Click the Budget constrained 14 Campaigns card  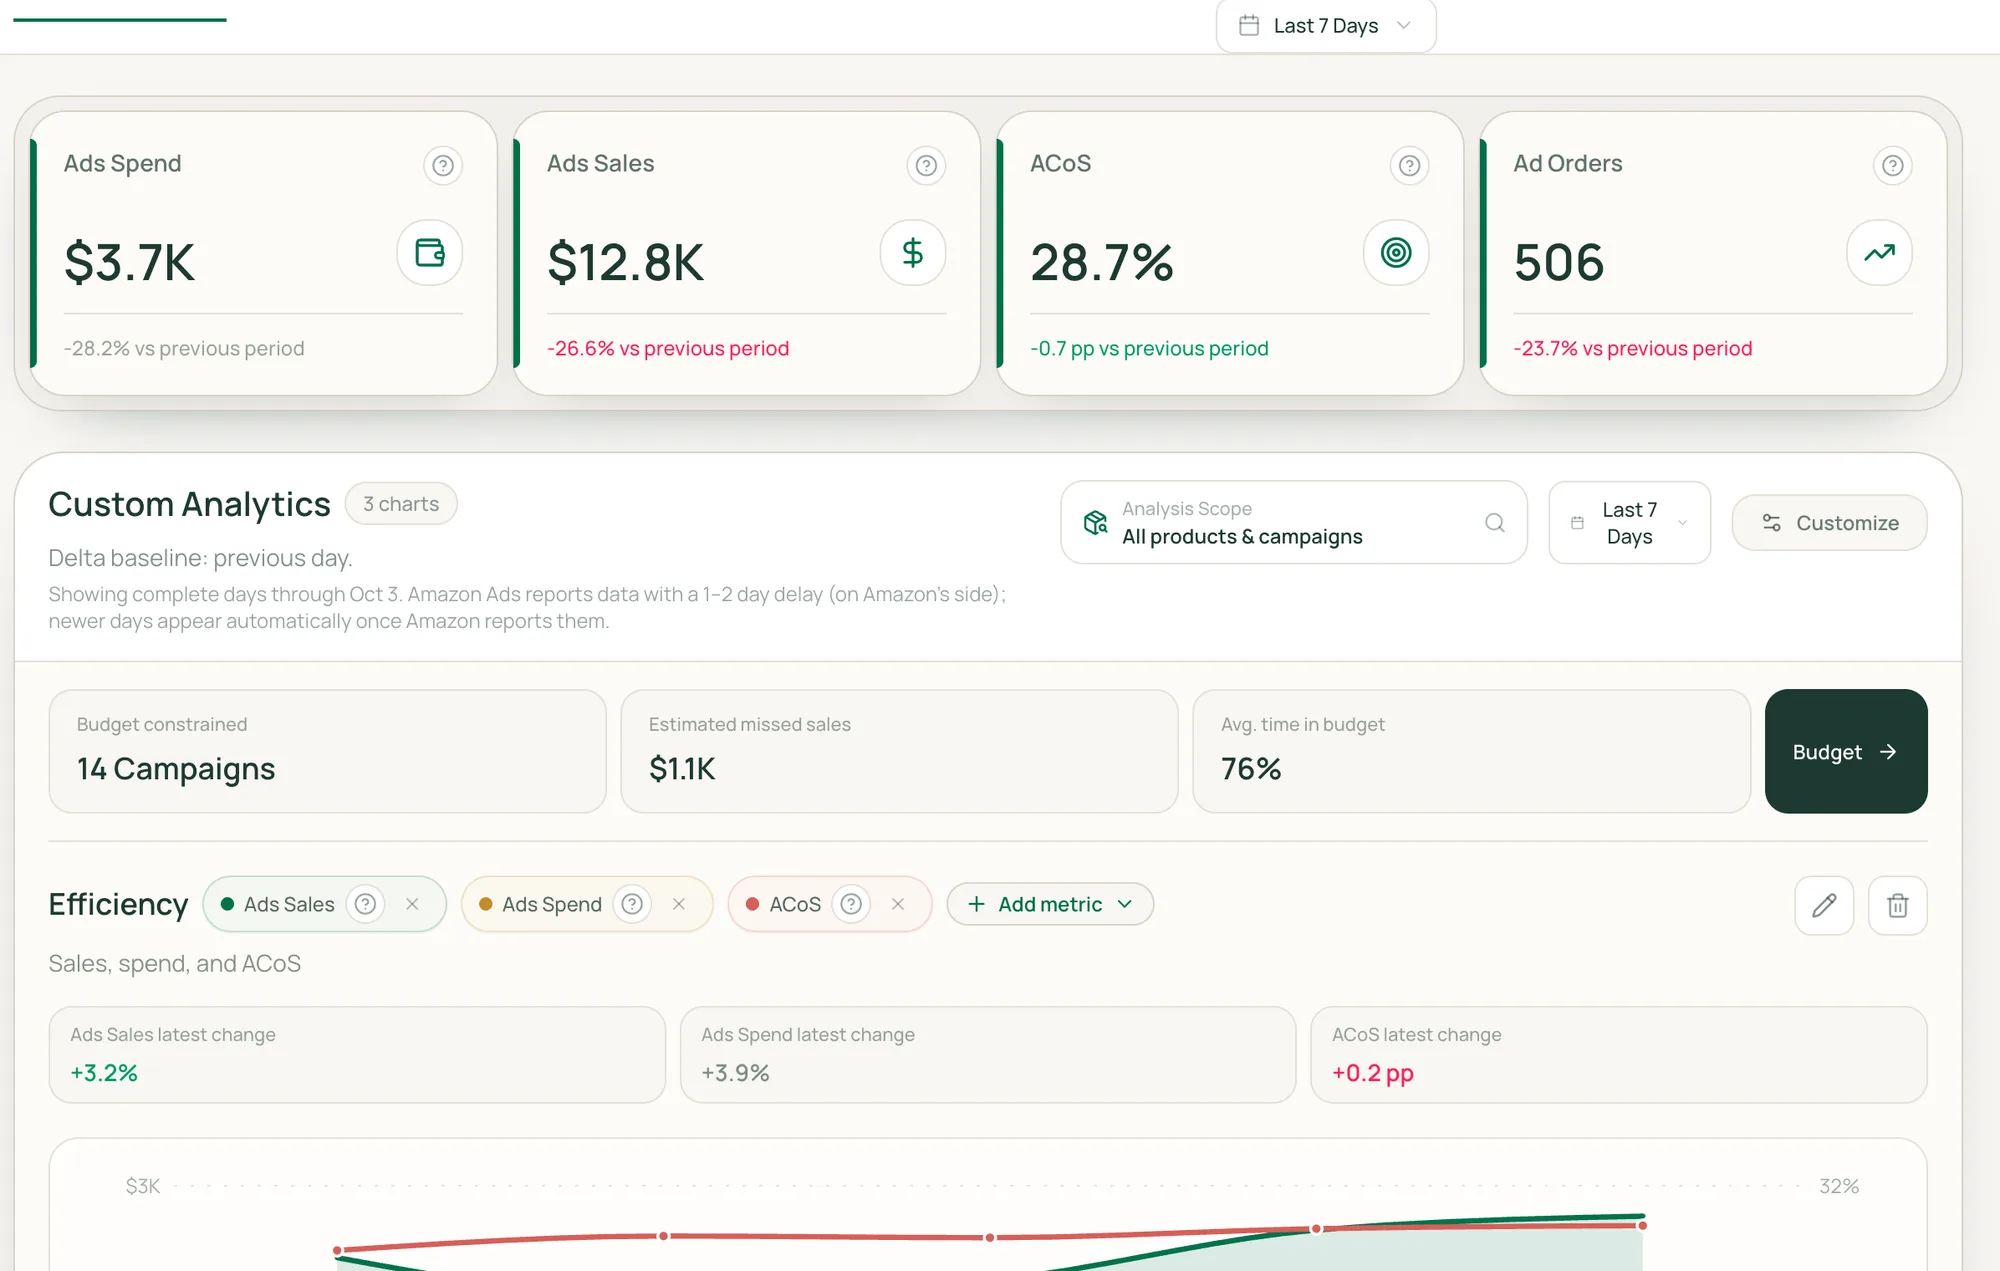(x=328, y=751)
